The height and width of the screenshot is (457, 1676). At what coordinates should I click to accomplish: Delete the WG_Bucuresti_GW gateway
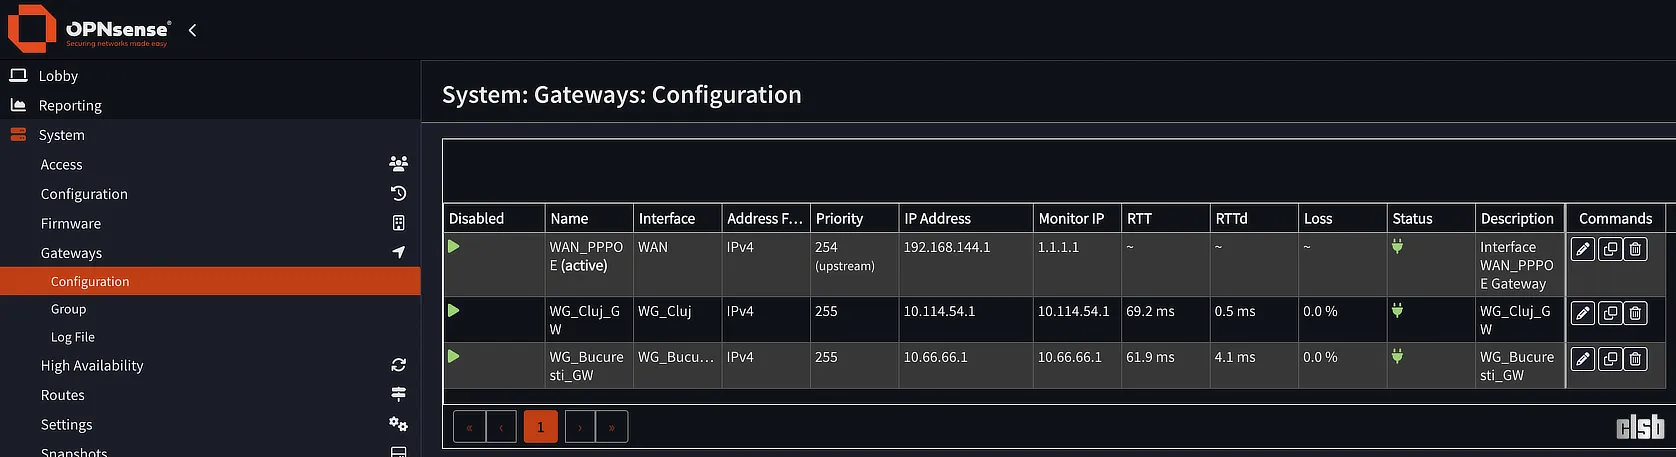tap(1635, 358)
